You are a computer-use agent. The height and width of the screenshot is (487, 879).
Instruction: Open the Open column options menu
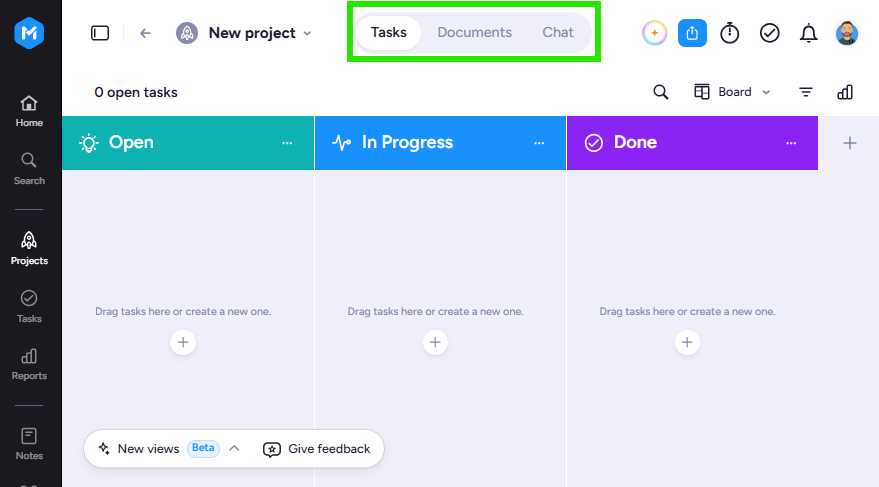coord(287,143)
